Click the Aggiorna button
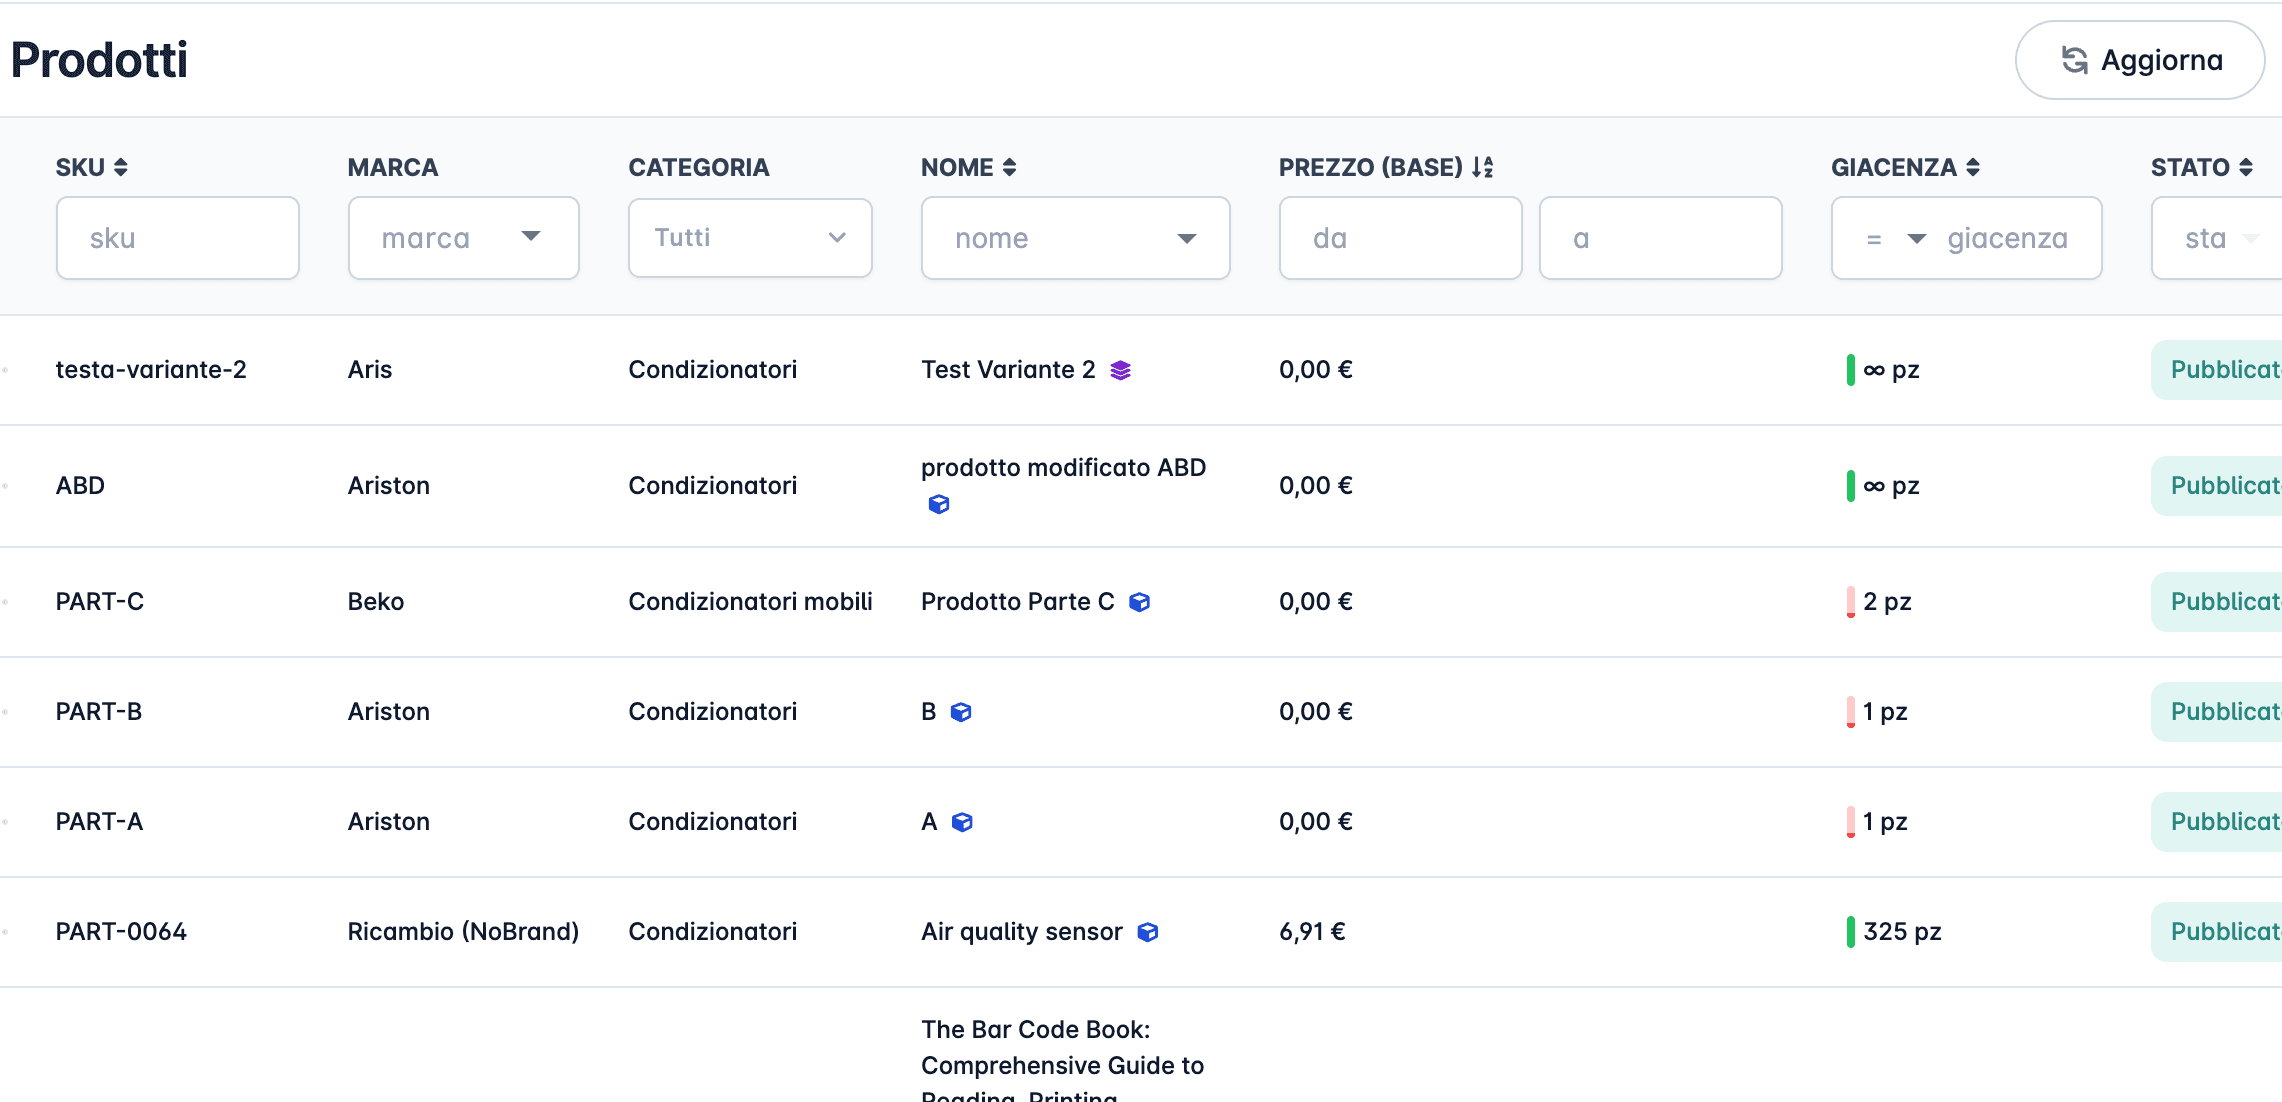Viewport: 2282px width, 1102px height. (2140, 60)
